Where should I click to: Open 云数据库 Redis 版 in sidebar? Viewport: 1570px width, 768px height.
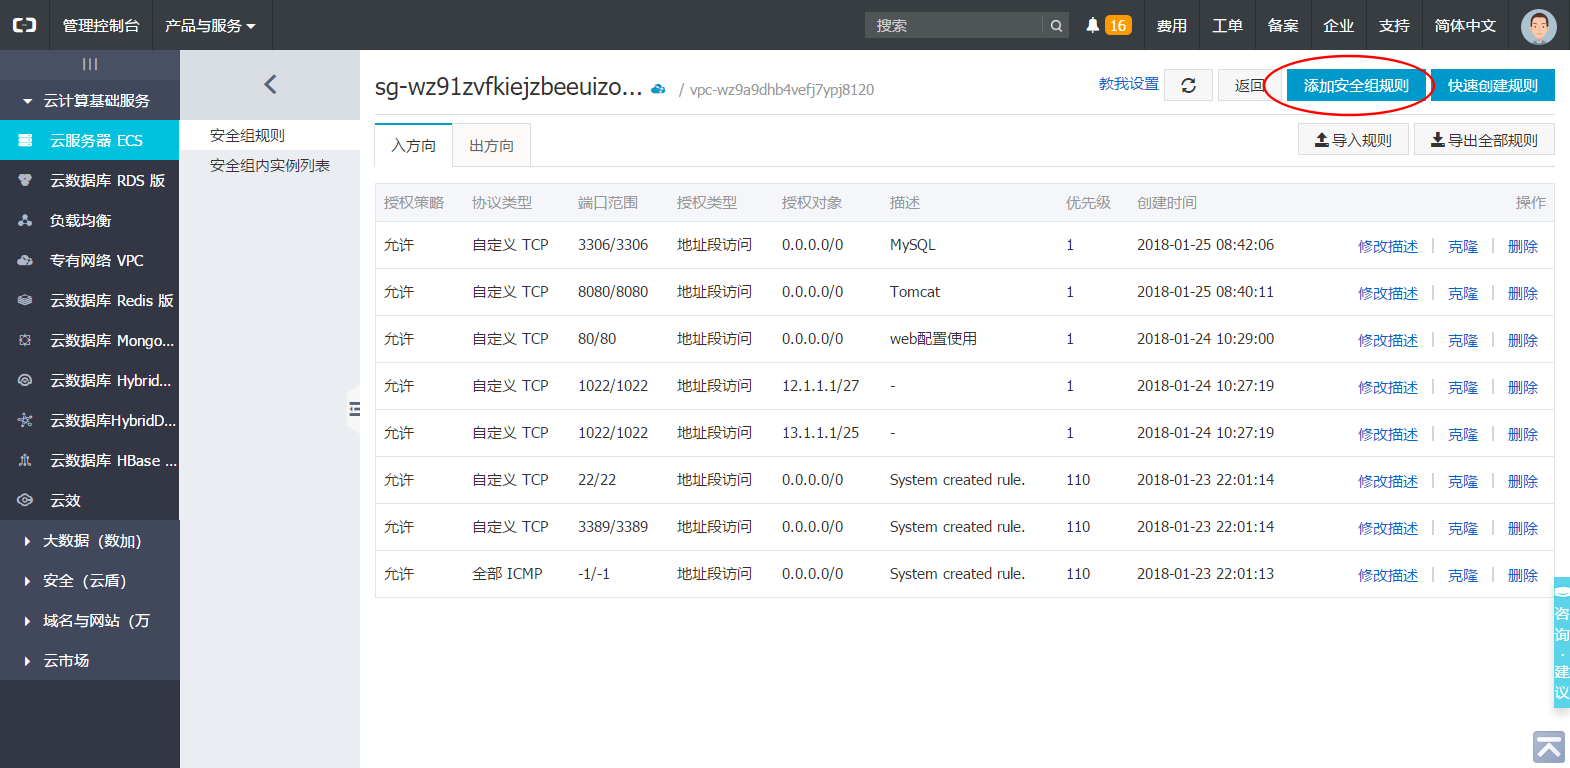point(90,300)
